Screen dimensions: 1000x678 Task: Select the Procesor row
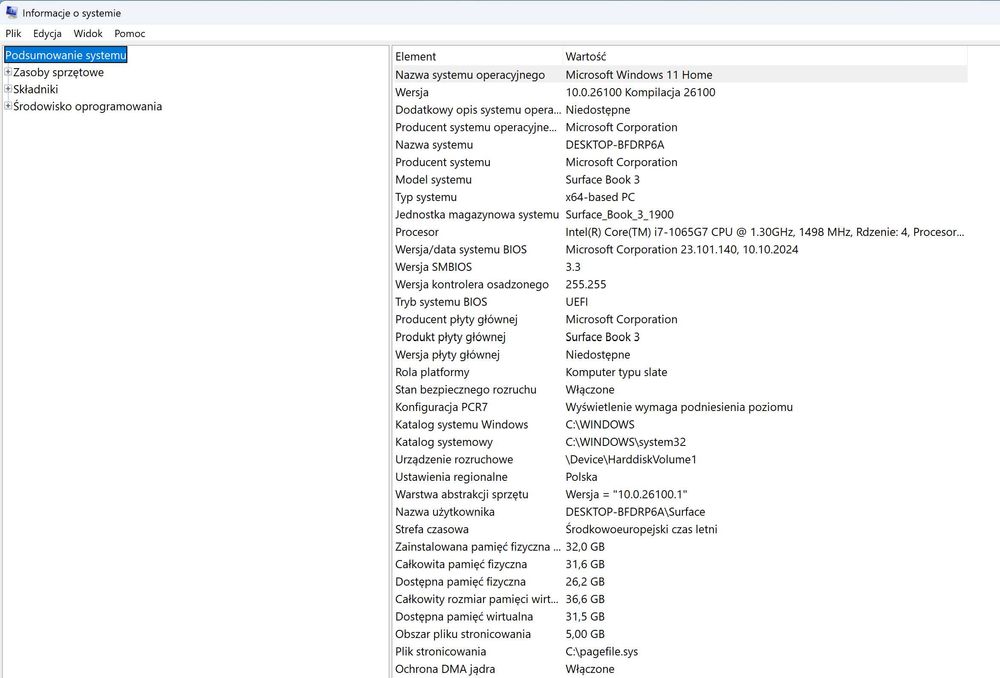tap(680, 232)
